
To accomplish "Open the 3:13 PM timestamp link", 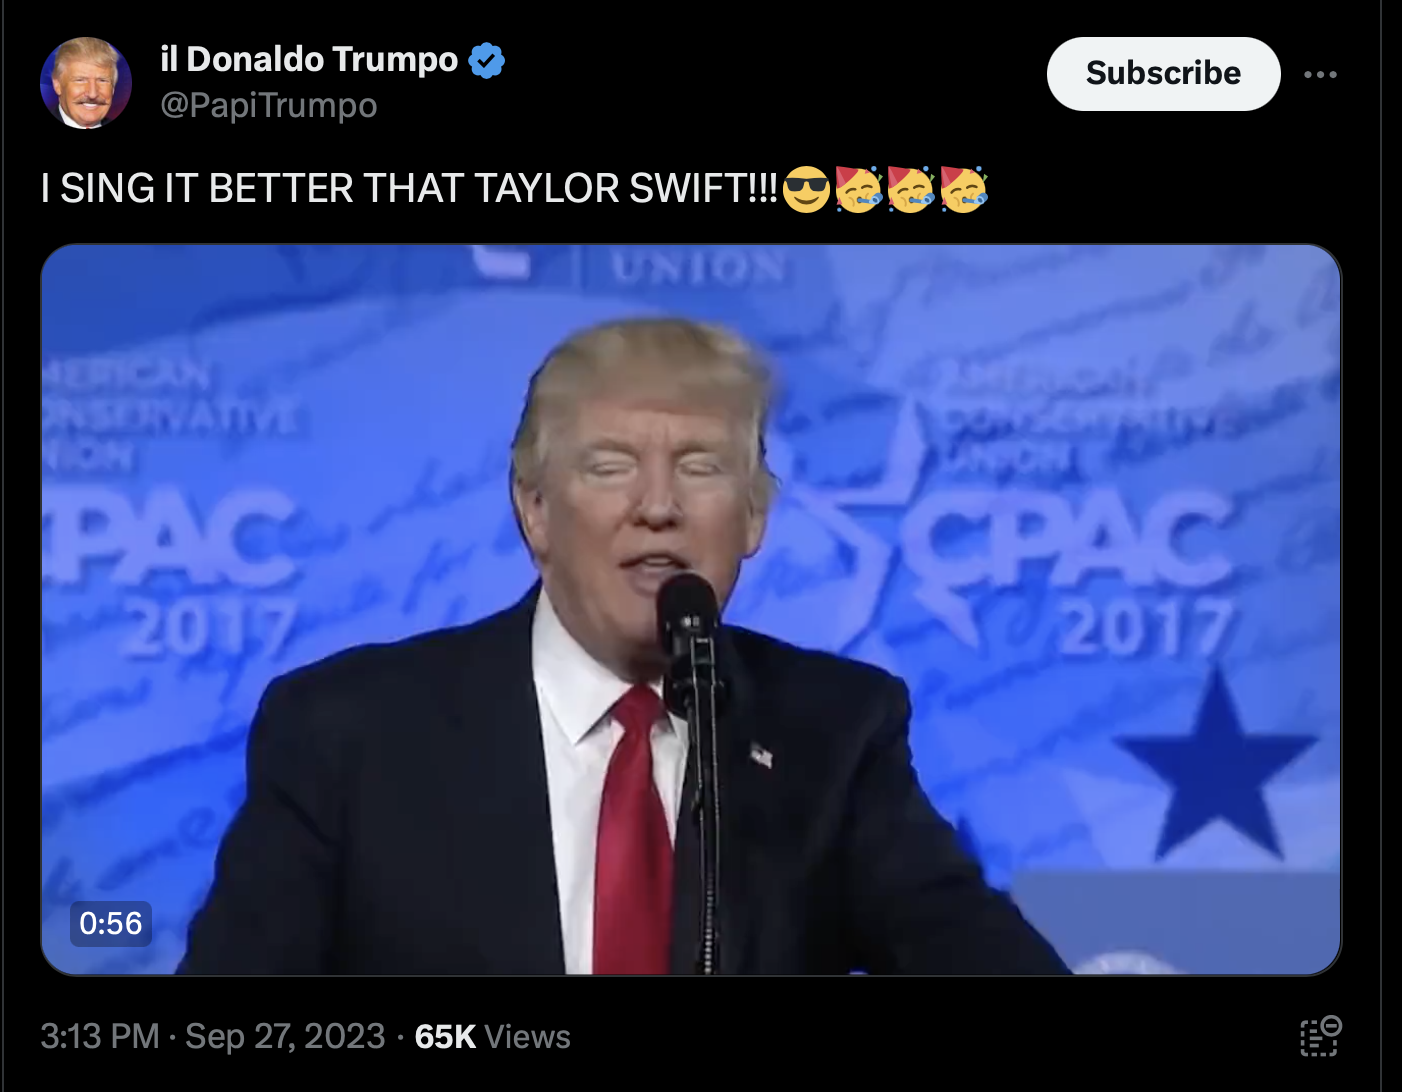I will coord(100,1036).
